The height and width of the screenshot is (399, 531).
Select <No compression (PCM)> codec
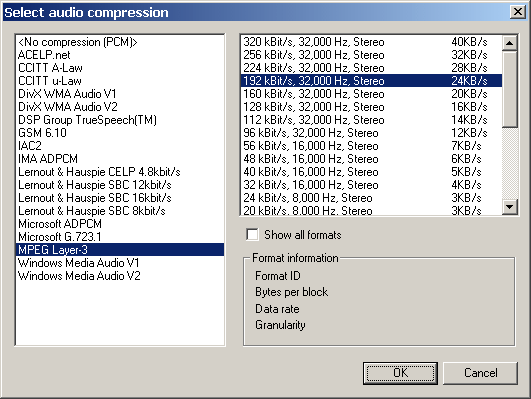click(x=120, y=42)
